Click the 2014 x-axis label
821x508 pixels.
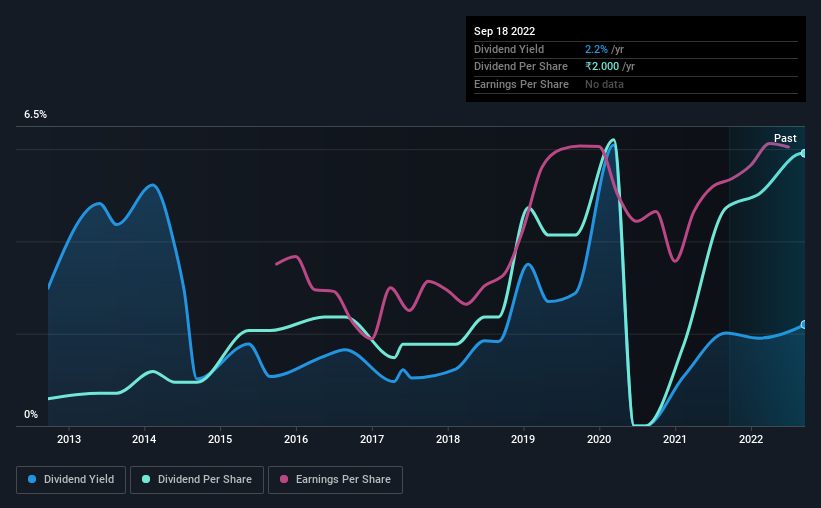[x=144, y=439]
